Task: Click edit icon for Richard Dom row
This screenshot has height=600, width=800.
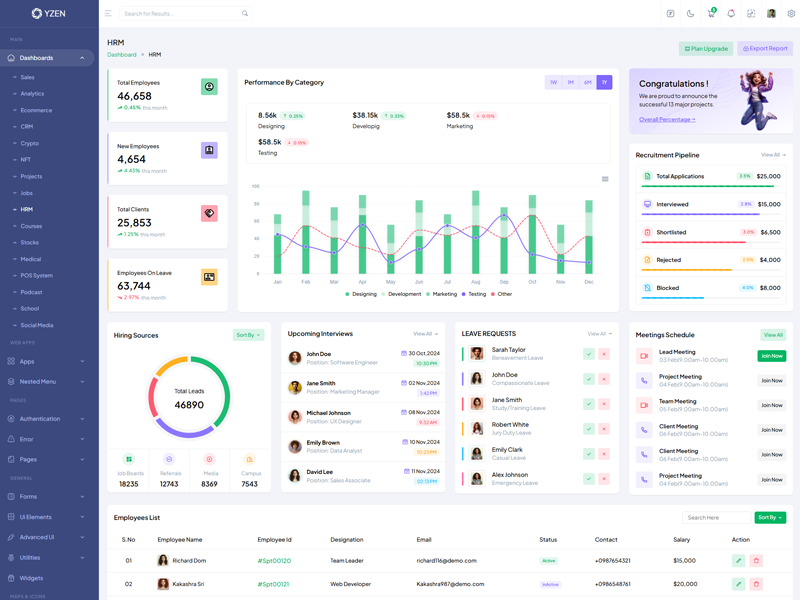Action: click(738, 561)
